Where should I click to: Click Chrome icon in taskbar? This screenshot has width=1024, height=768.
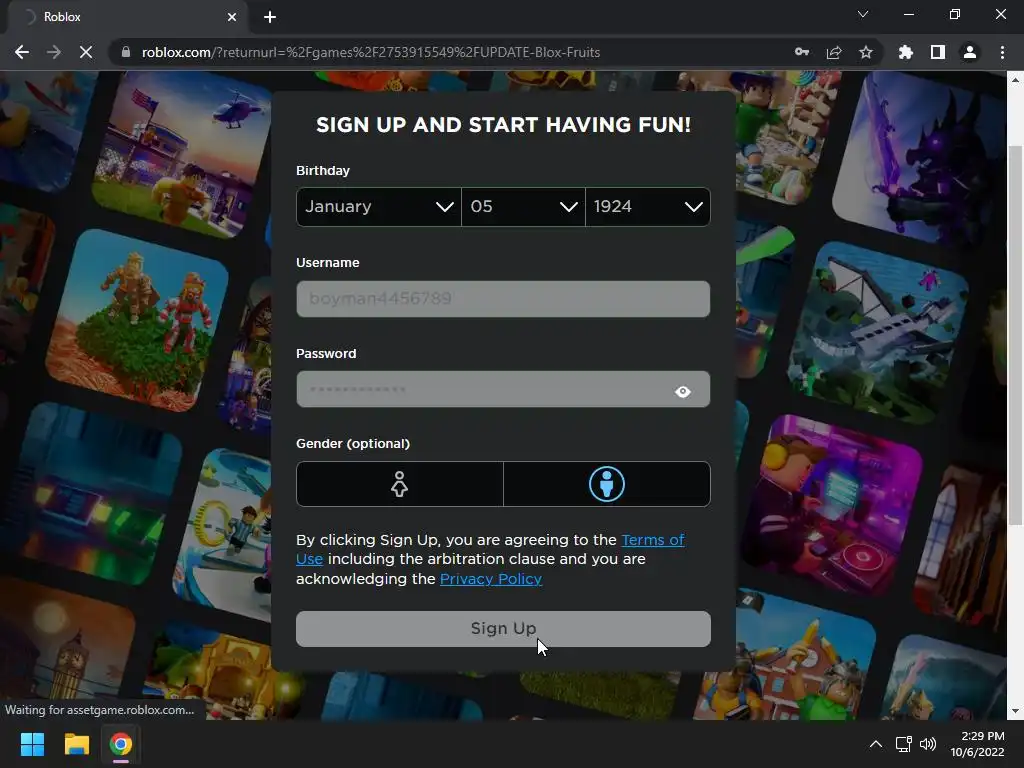(121, 744)
